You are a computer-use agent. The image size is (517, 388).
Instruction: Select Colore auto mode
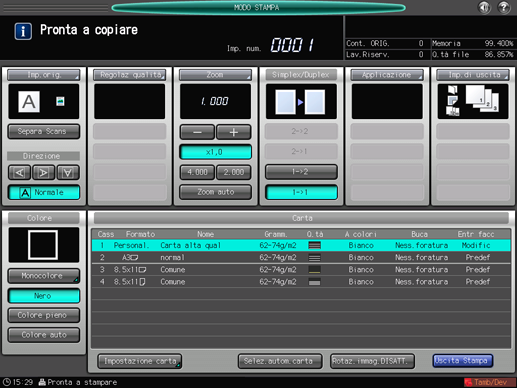[44, 335]
